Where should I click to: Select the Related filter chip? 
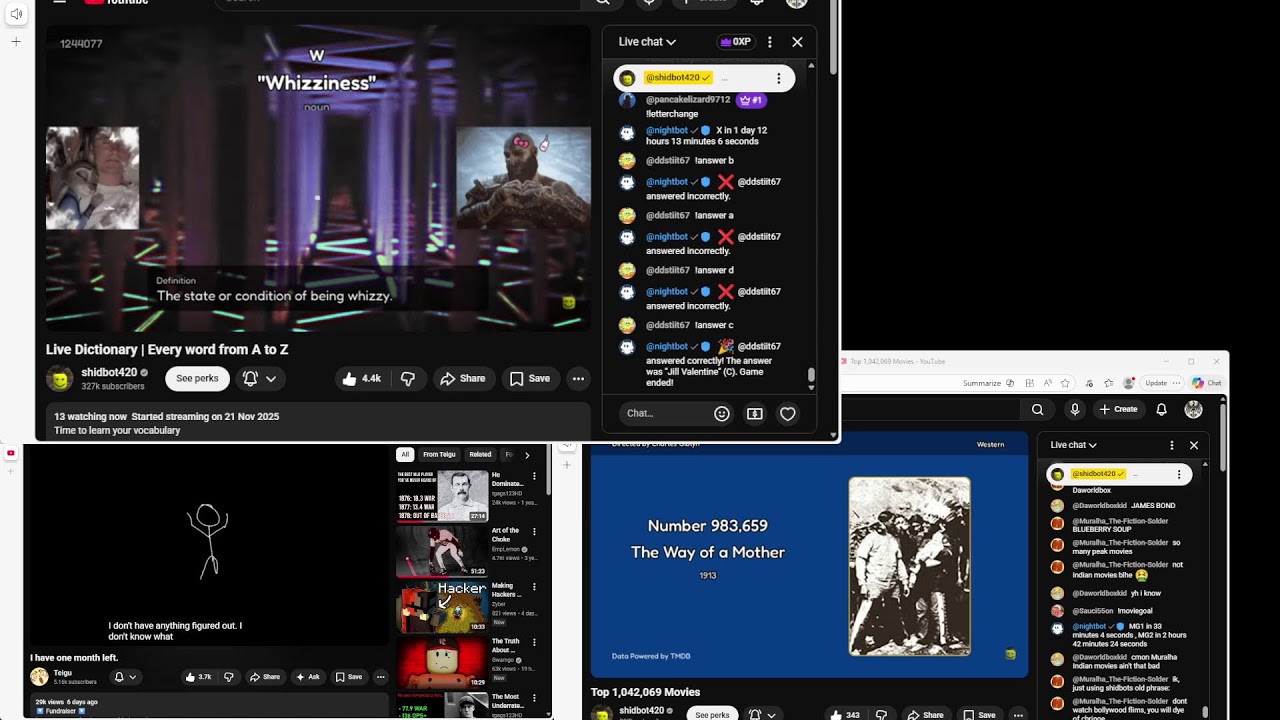coord(480,454)
